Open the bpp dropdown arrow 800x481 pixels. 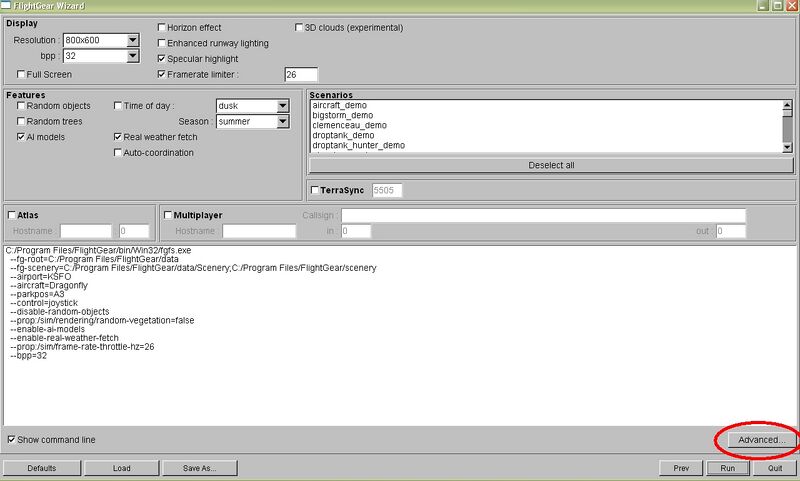tap(133, 56)
